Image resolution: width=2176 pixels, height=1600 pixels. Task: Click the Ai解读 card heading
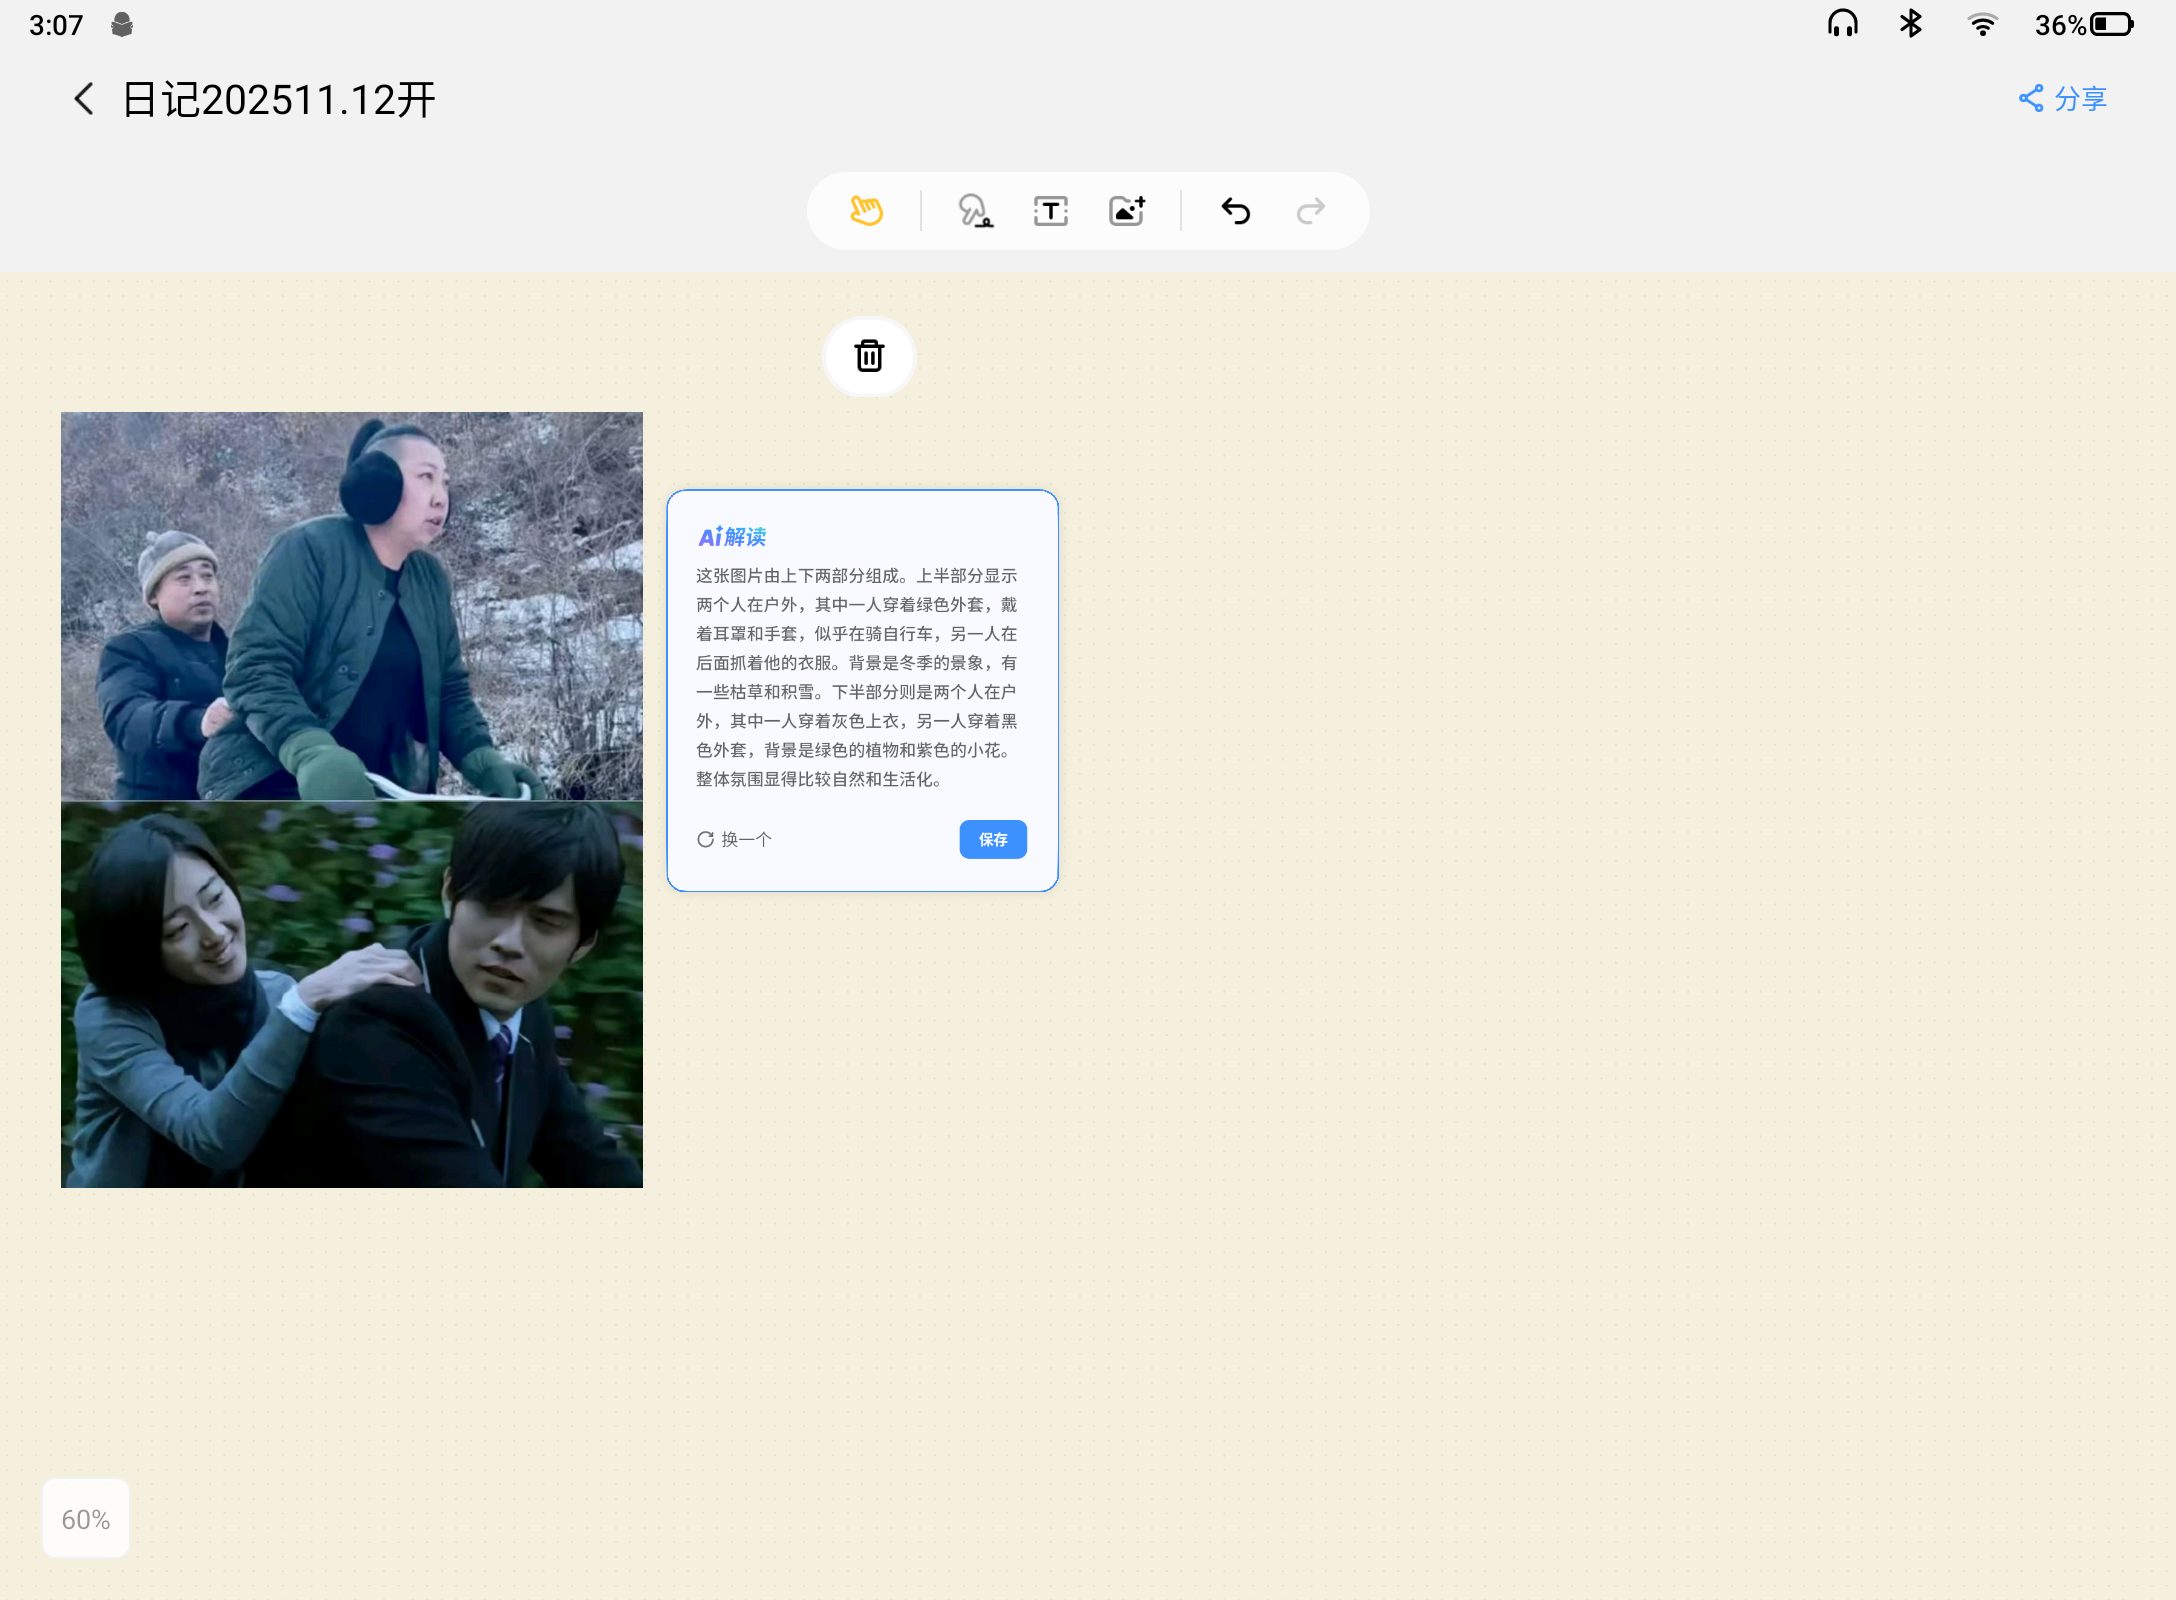click(732, 537)
